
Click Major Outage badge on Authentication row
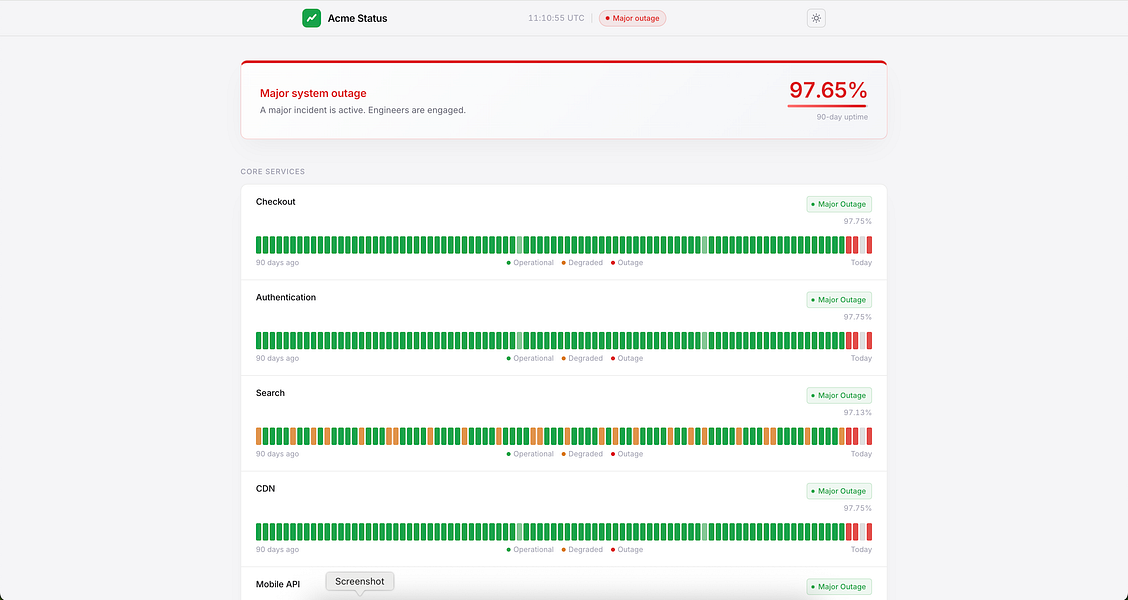pos(839,300)
